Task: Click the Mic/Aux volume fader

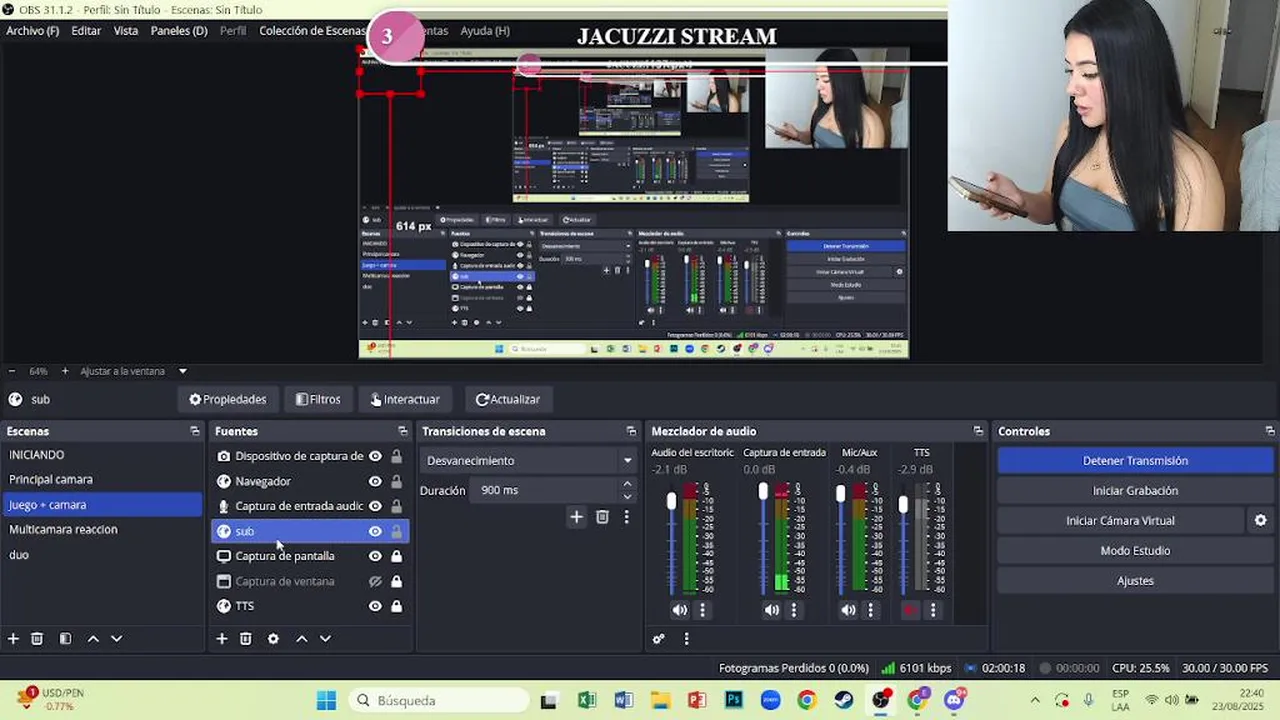Action: [x=840, y=494]
